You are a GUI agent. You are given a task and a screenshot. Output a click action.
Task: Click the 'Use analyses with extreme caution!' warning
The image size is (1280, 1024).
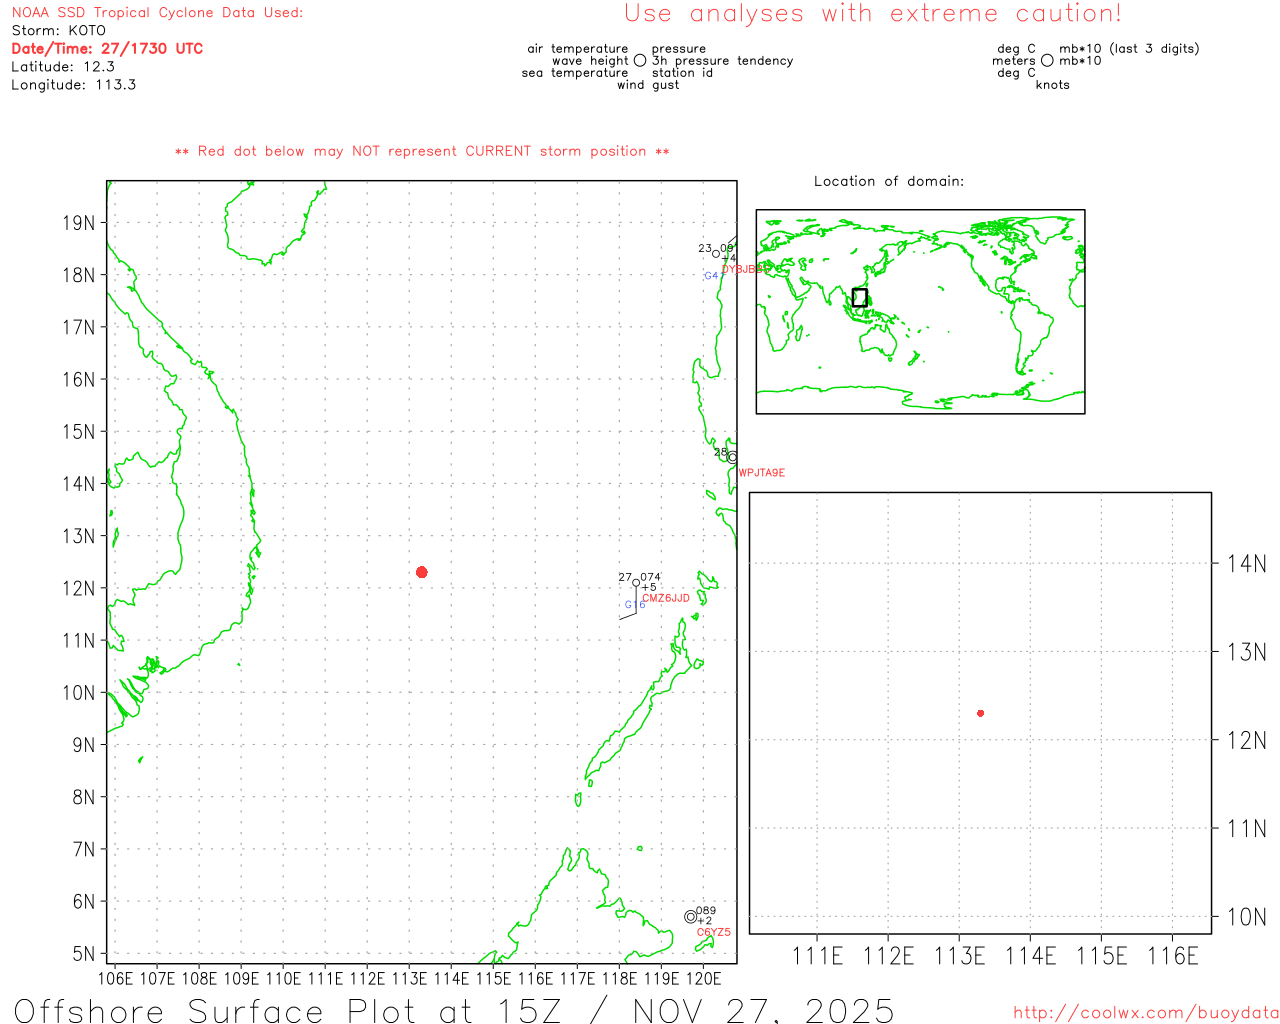(873, 14)
